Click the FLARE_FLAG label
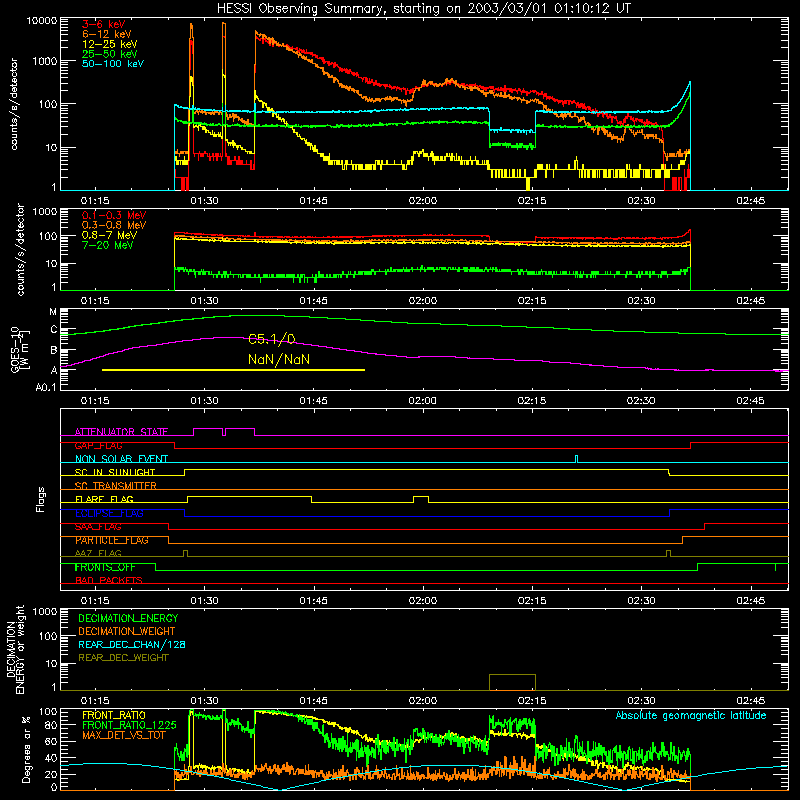 coord(104,499)
